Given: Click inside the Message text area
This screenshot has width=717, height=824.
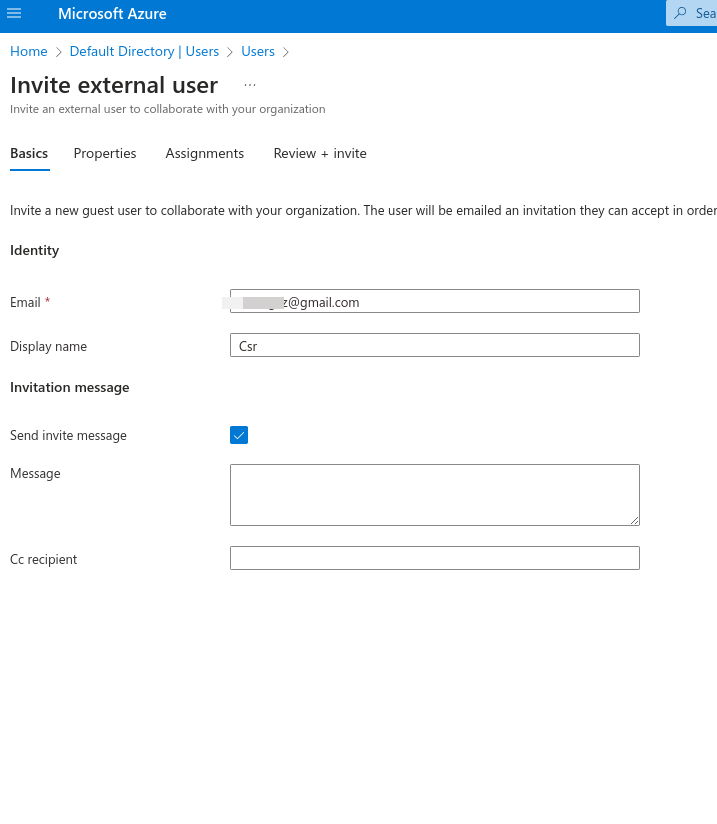Looking at the screenshot, I should click(435, 494).
